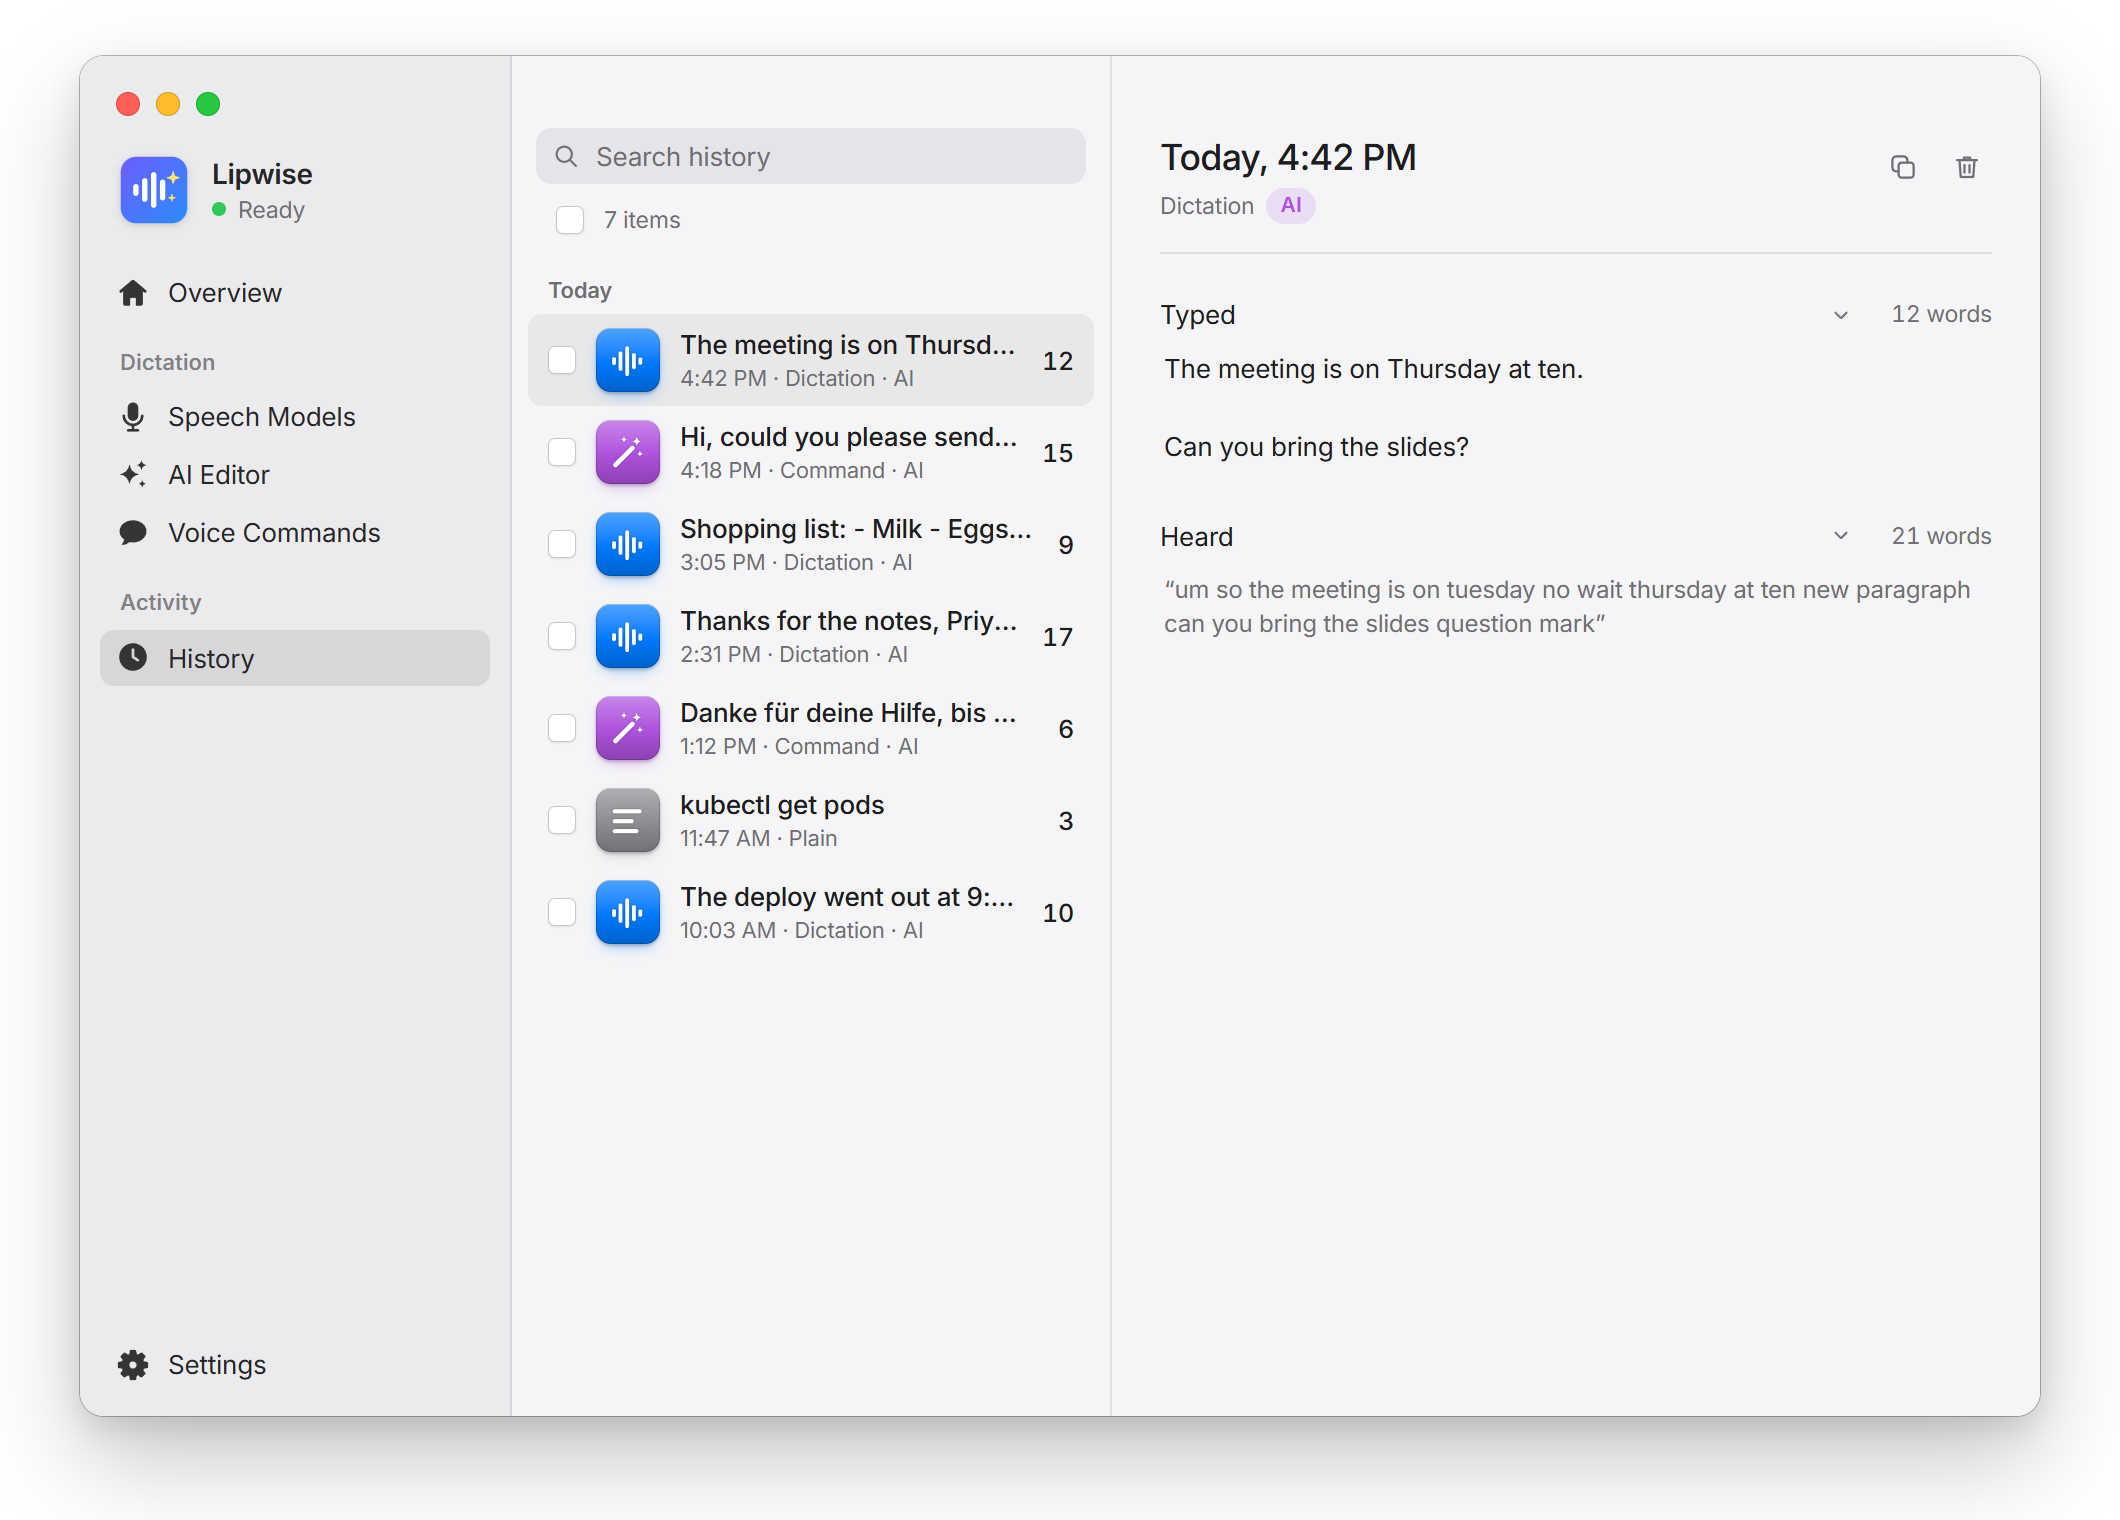
Task: Copy the transcript with the copy icon
Action: tap(1902, 167)
